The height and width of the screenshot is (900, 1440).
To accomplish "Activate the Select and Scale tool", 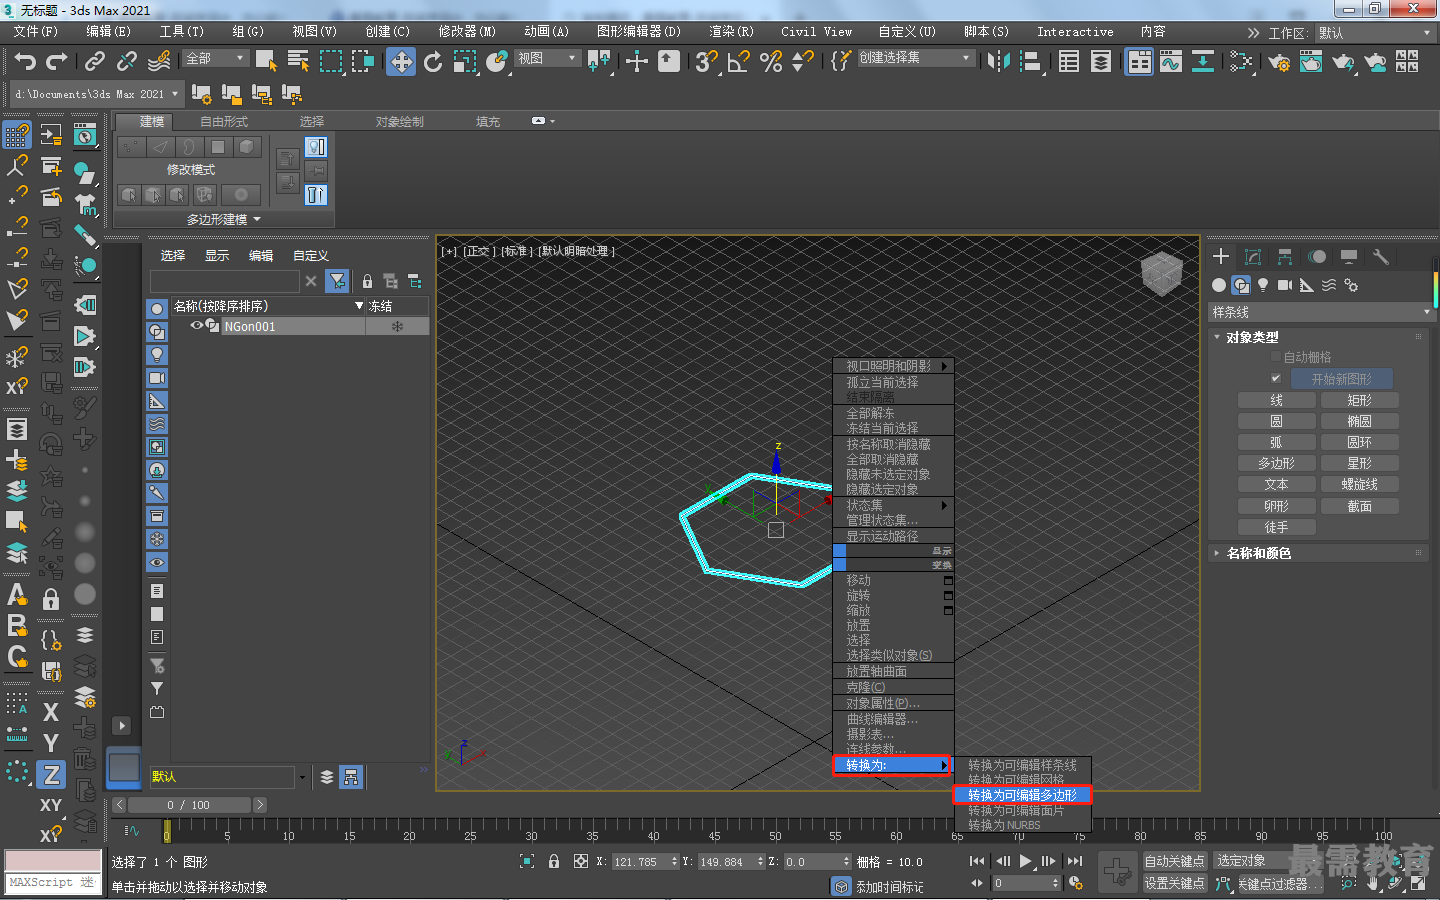I will (x=465, y=62).
